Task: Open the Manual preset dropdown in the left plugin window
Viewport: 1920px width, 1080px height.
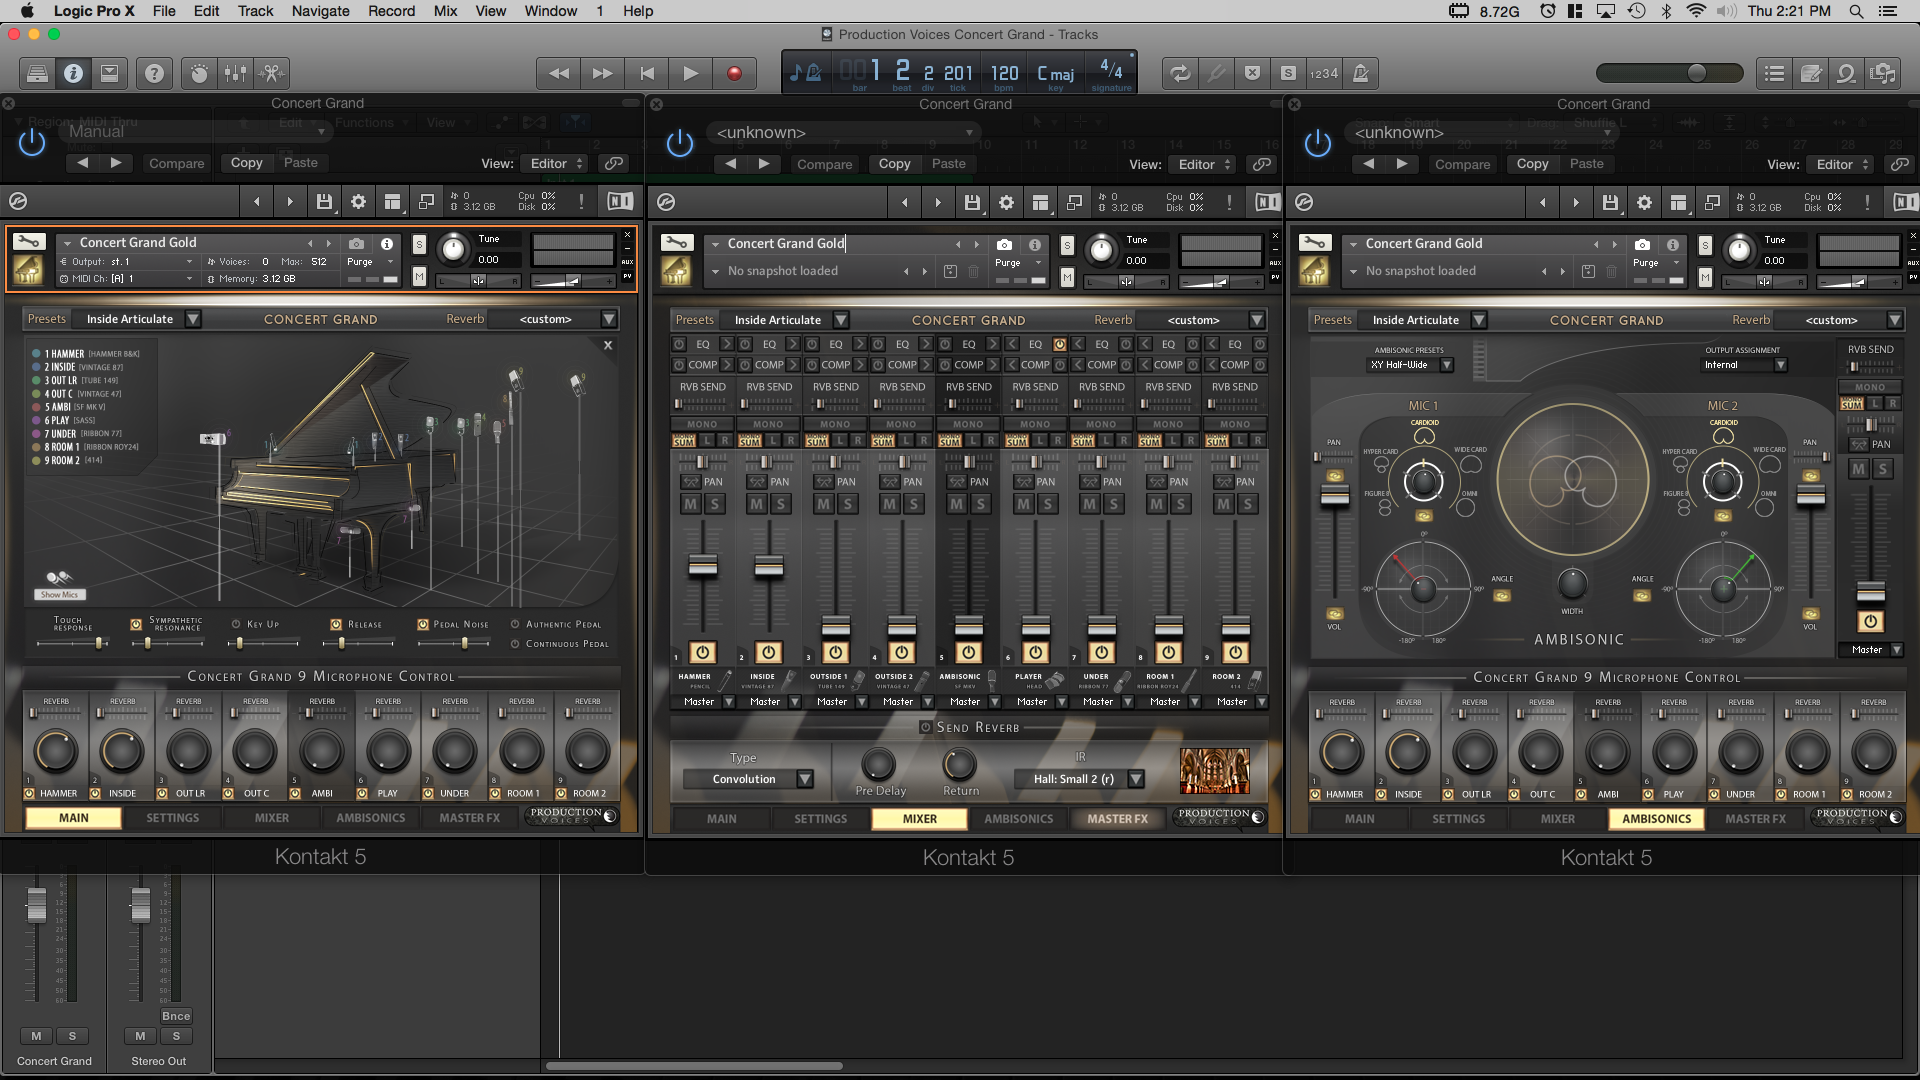Action: (196, 131)
